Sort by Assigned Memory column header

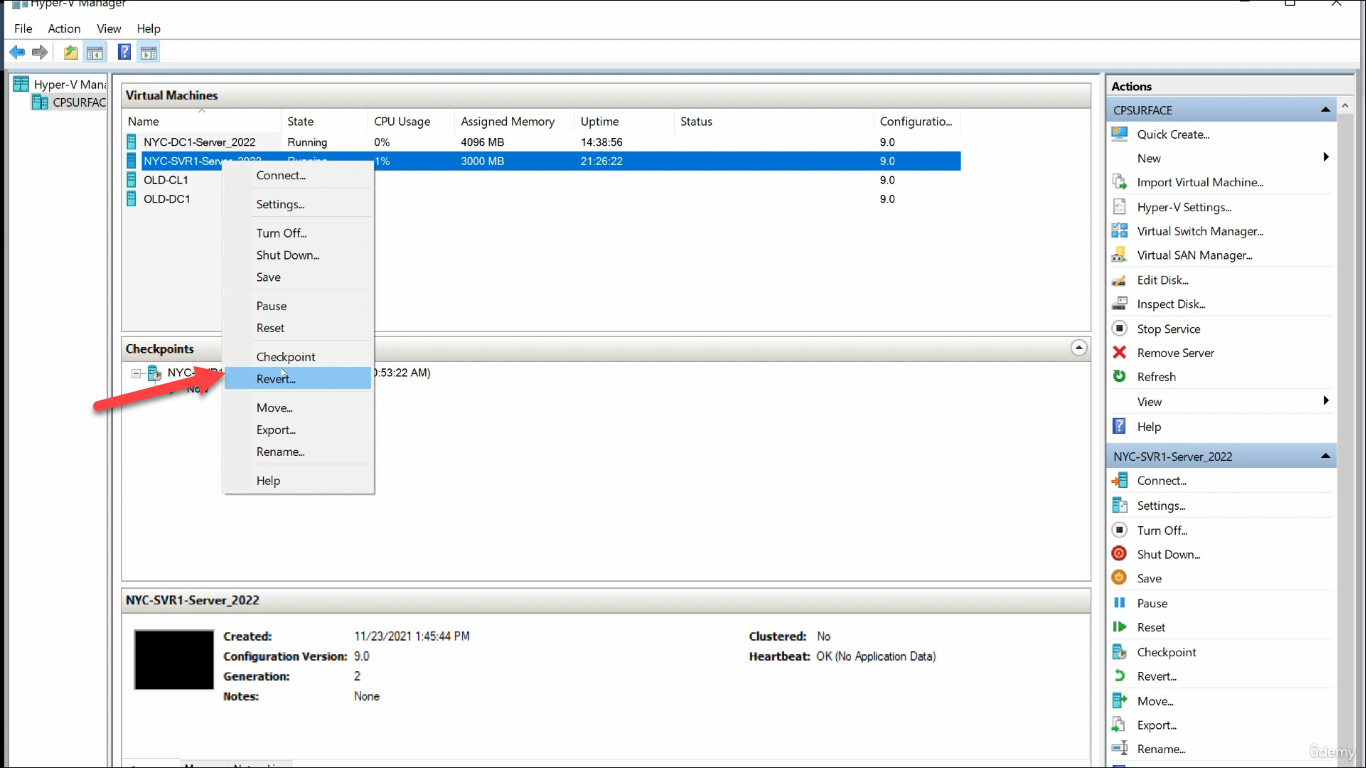pyautogui.click(x=514, y=121)
